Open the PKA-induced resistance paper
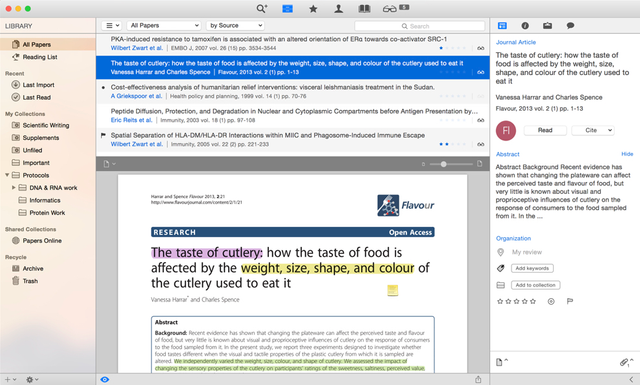Image resolution: width=640 pixels, height=385 pixels. pos(292,43)
